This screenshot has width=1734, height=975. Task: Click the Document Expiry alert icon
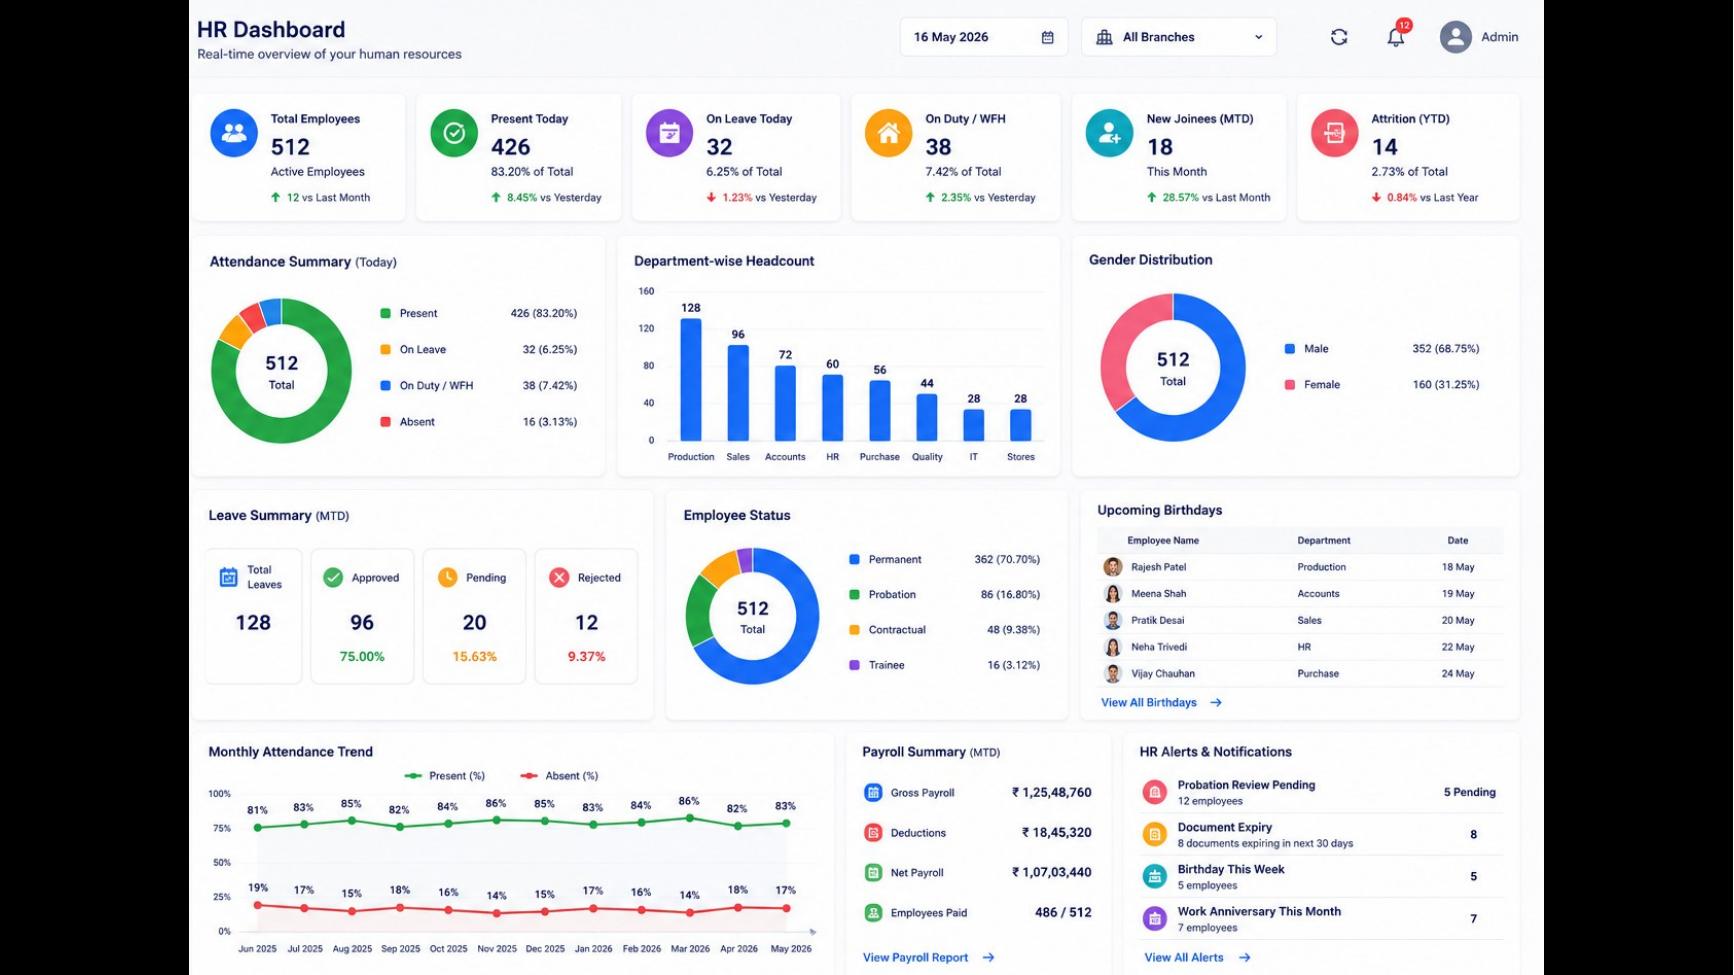1155,834
